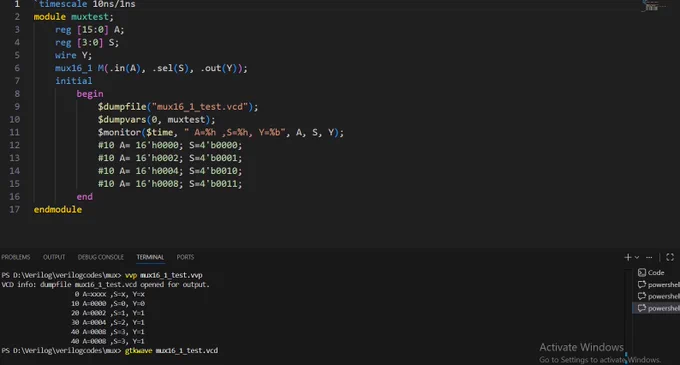The height and width of the screenshot is (365, 680).
Task: Click the 'initial' keyword
Action: tap(73, 81)
